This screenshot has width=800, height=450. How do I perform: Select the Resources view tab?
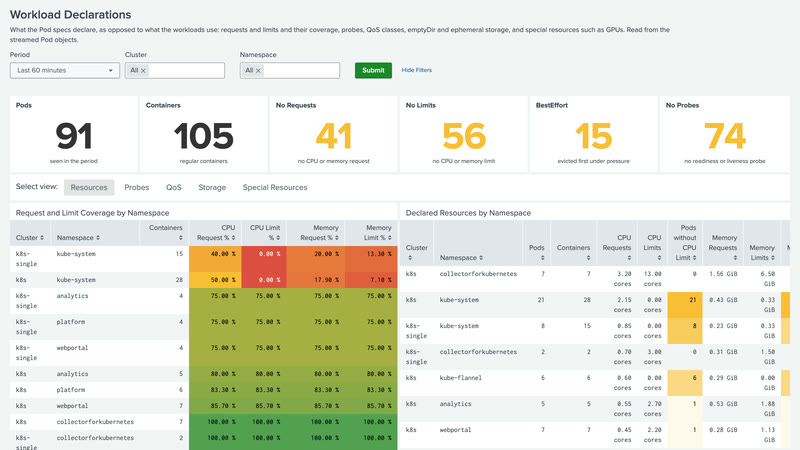[89, 187]
